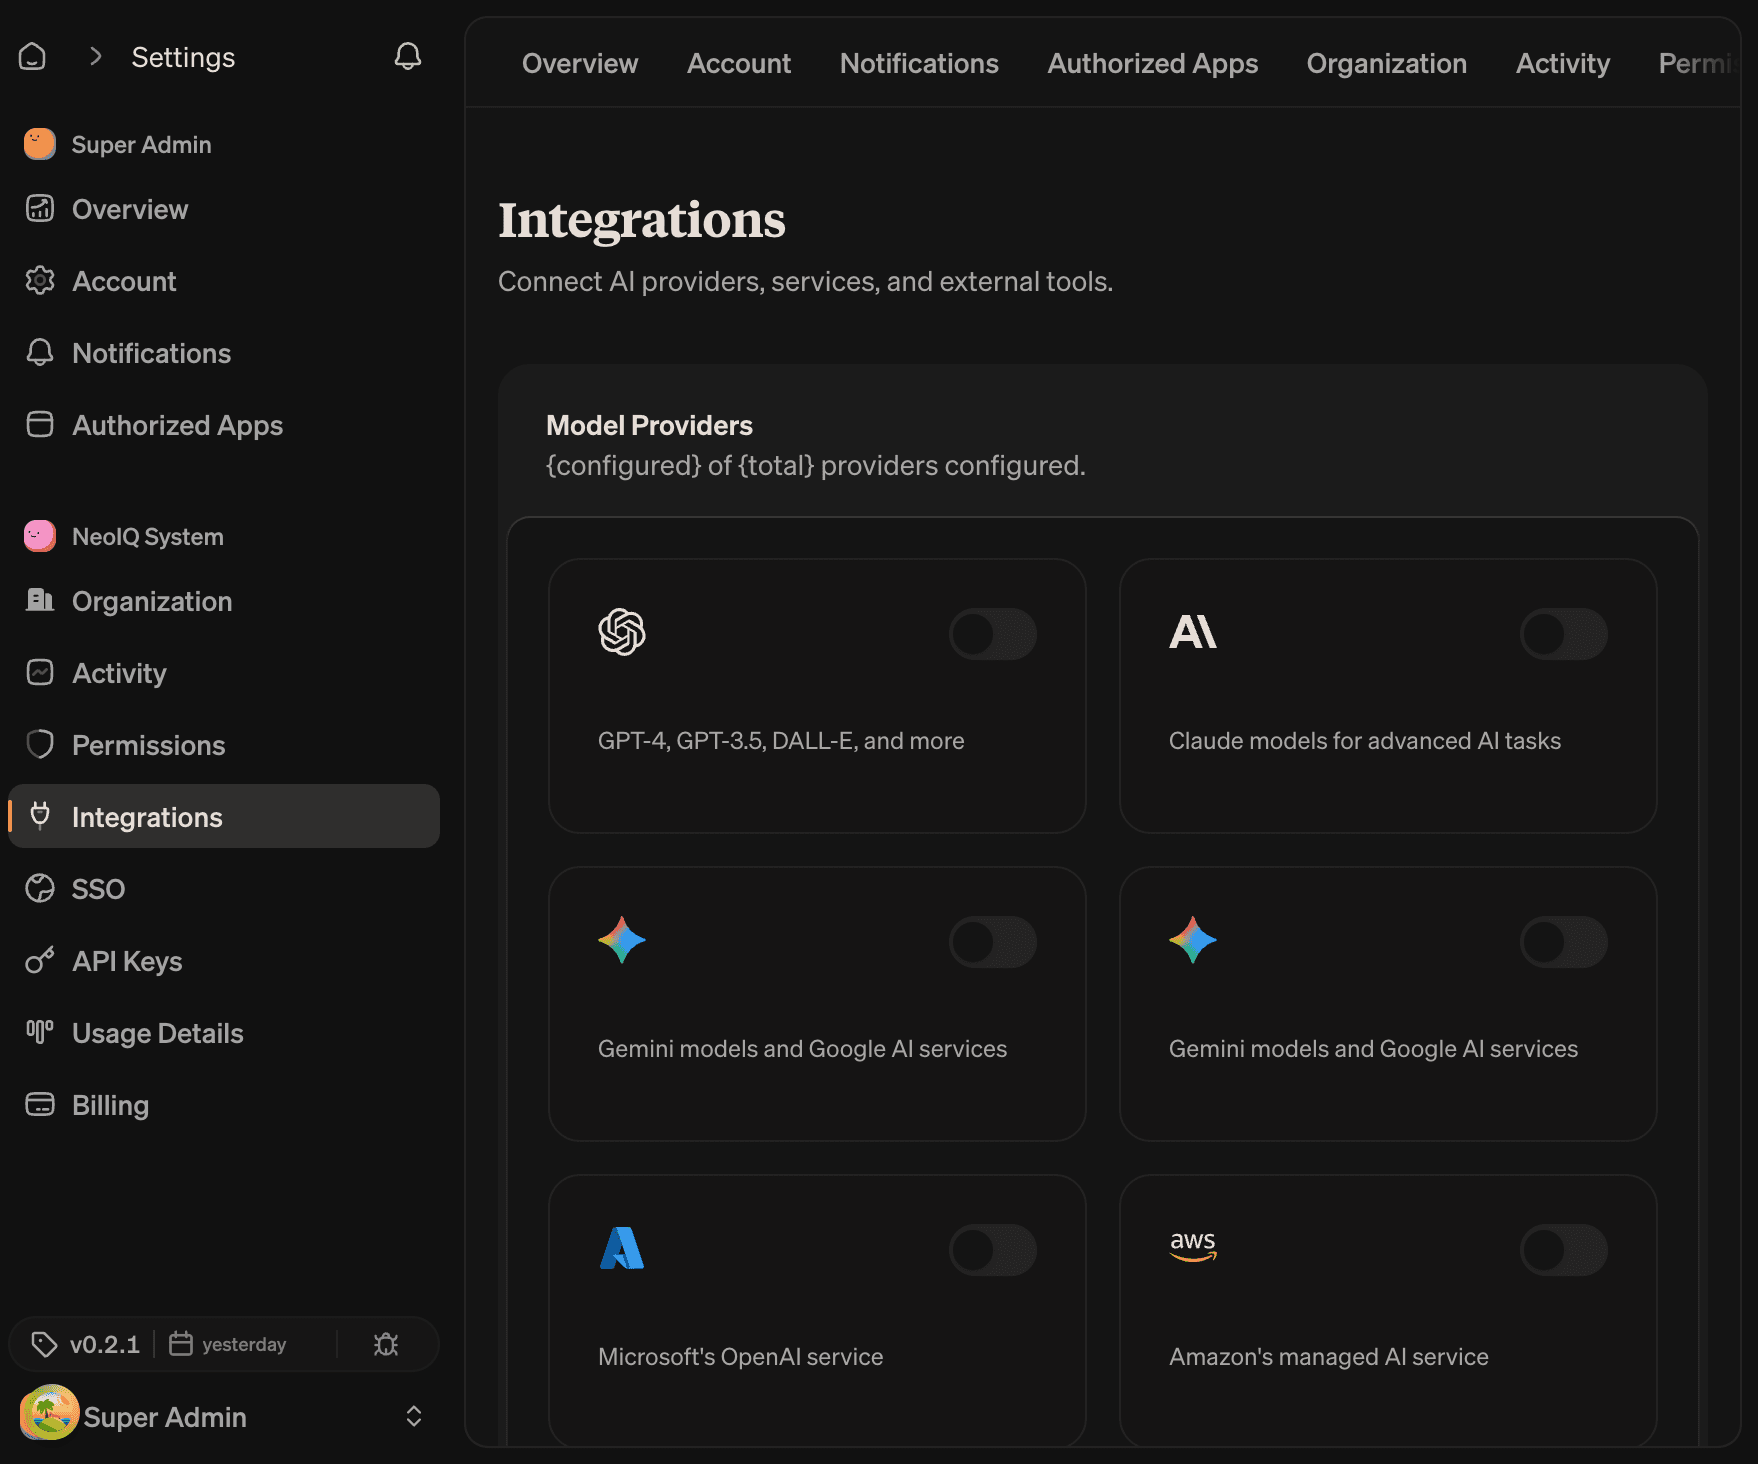Click the Usage Details icon

[40, 1031]
